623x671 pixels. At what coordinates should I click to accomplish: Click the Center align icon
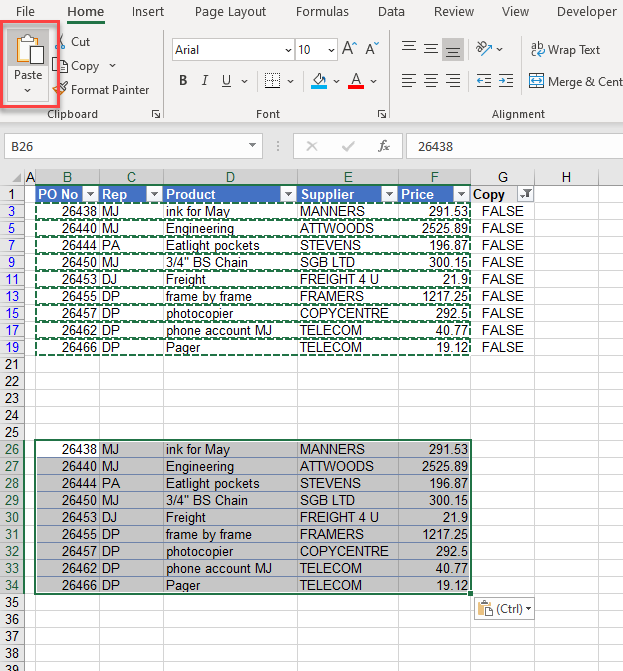[431, 81]
